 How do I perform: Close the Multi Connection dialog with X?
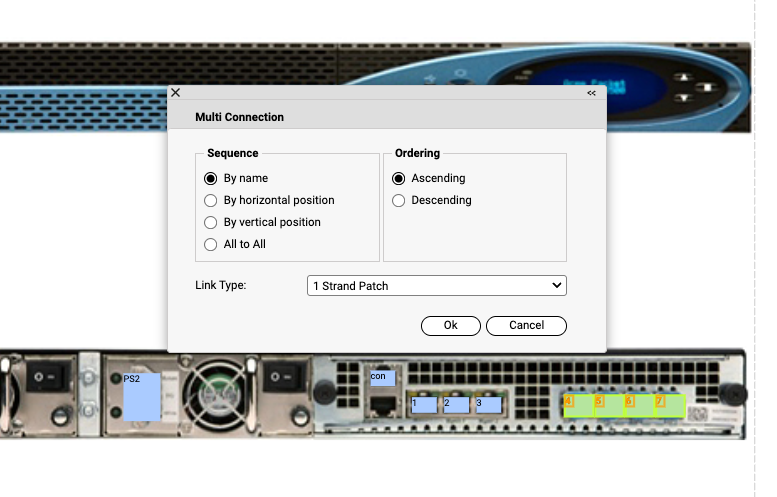(x=176, y=92)
